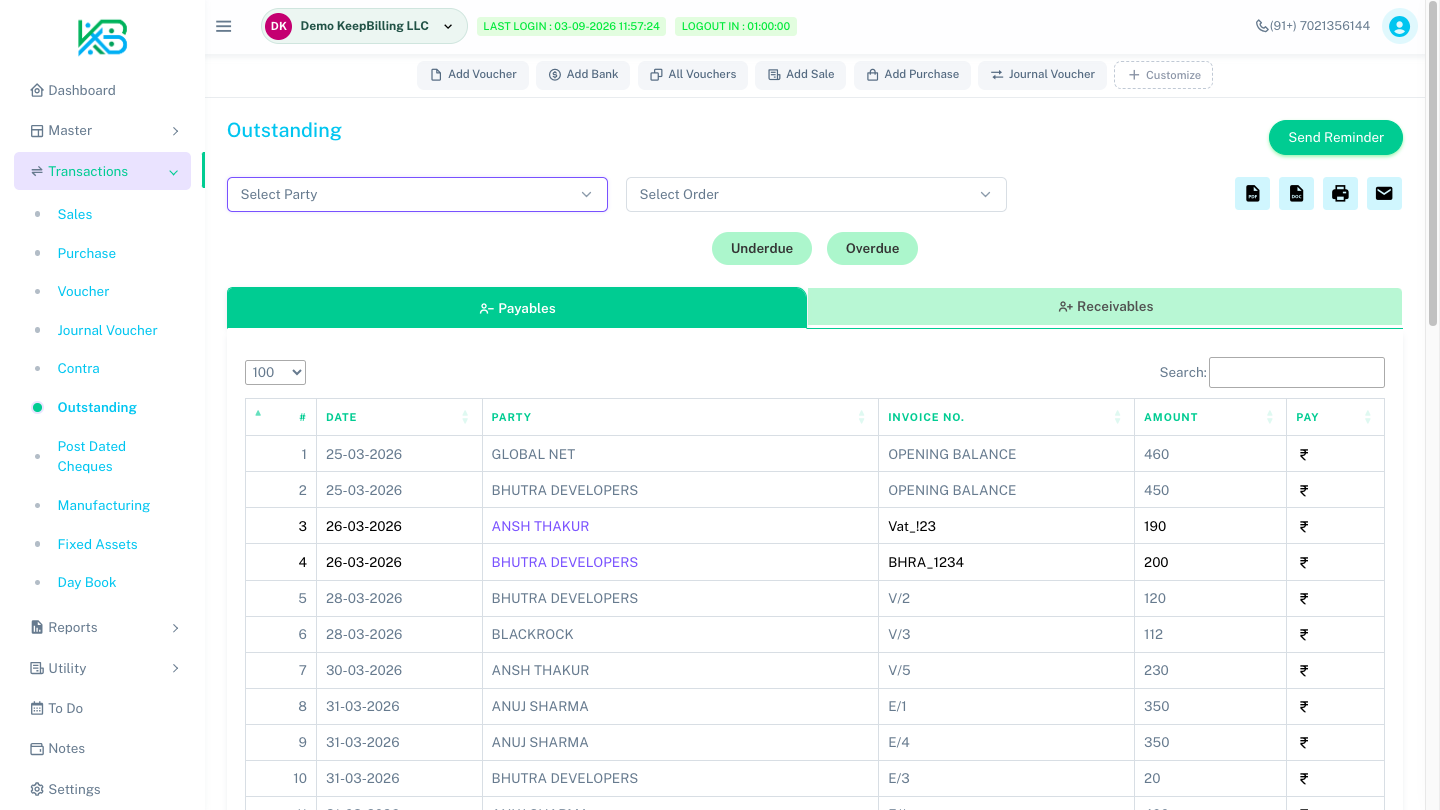Viewport: 1440px width, 810px height.
Task: Focus the table Search field
Action: pyautogui.click(x=1297, y=372)
